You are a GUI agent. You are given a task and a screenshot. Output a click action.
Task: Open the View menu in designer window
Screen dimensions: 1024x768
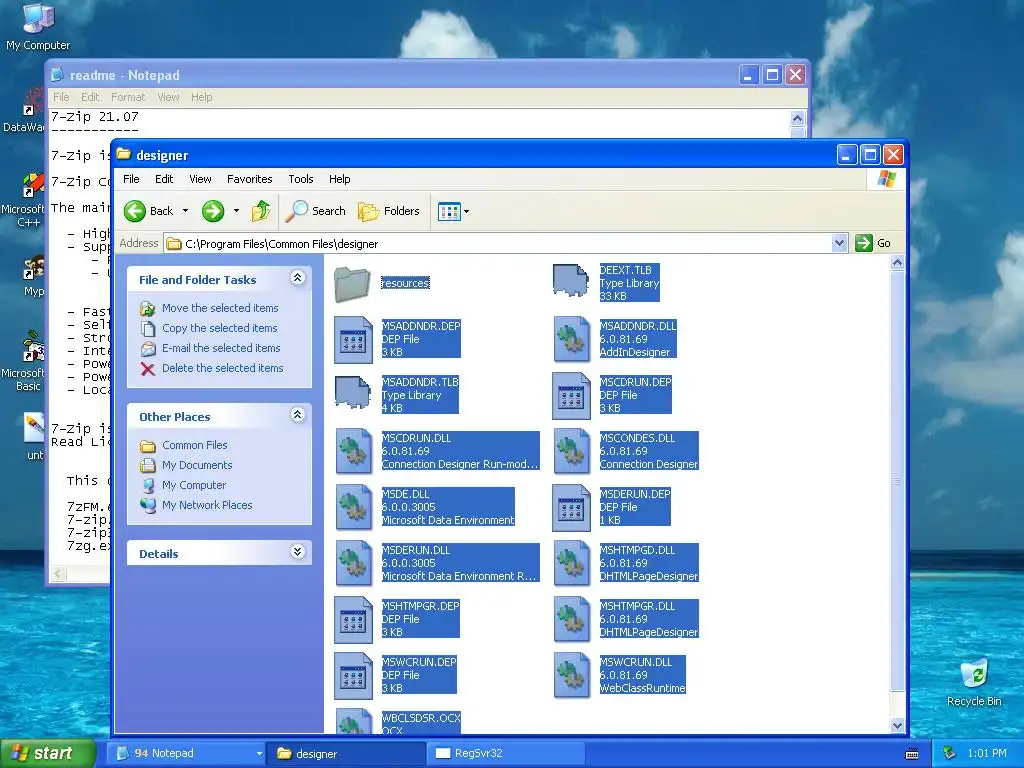(200, 179)
